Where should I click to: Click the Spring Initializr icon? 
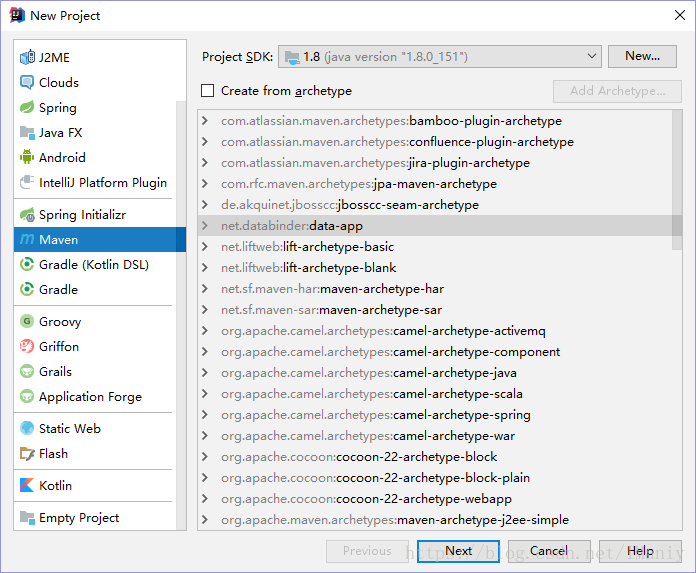(27, 214)
